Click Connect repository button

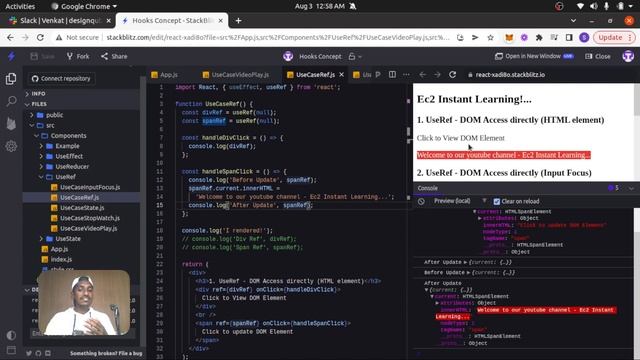click(x=61, y=78)
